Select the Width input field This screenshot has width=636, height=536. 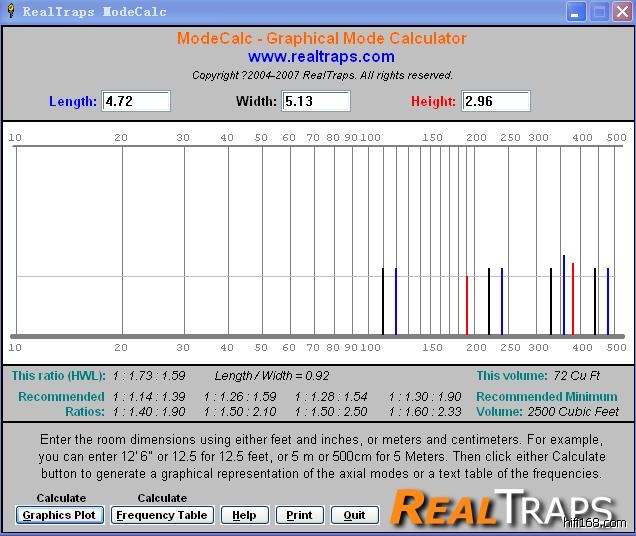pyautogui.click(x=316, y=101)
